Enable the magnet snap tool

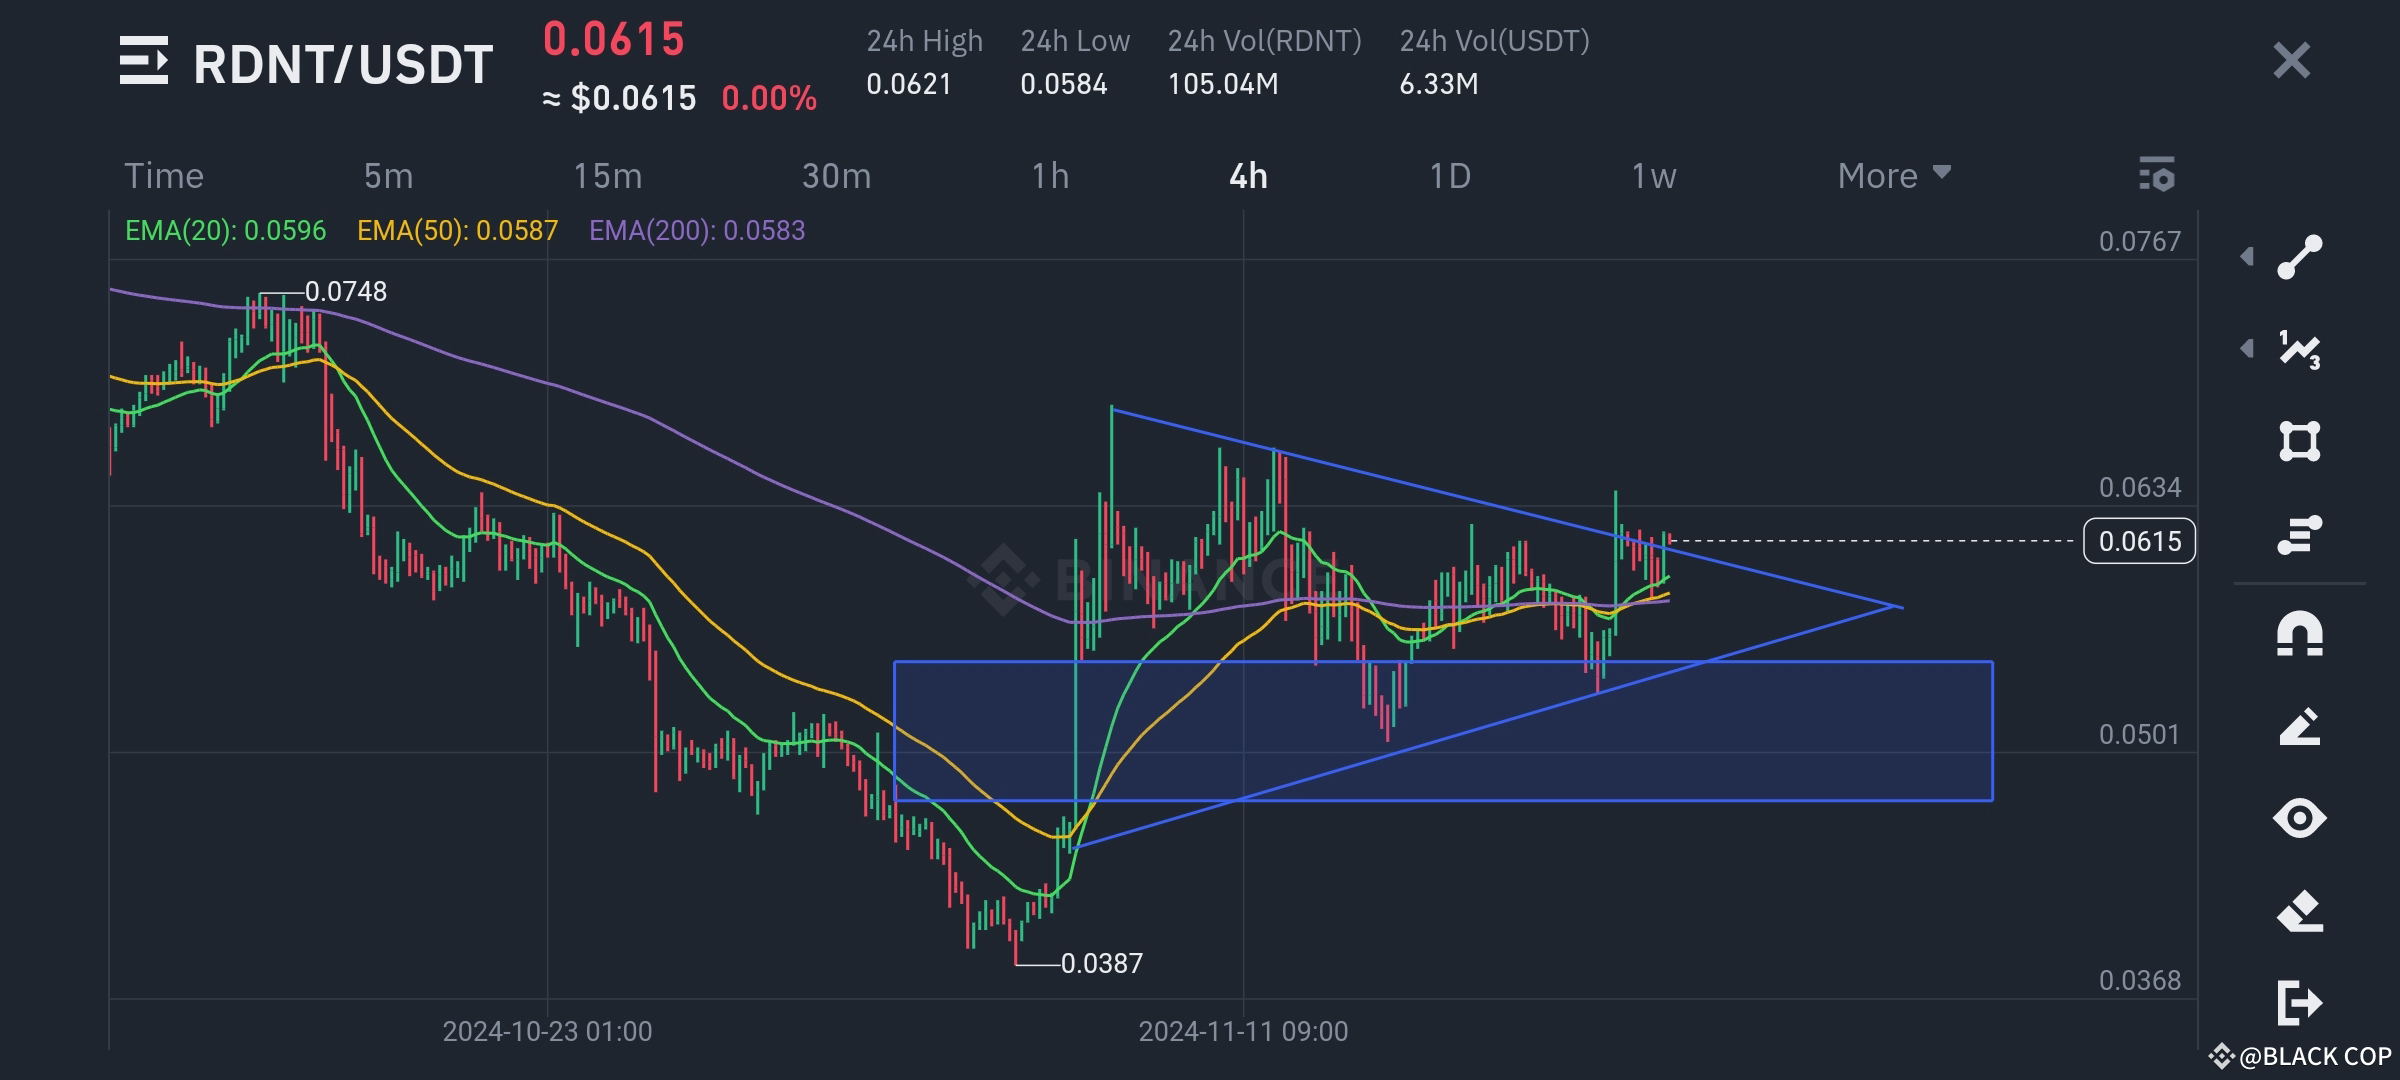pos(2300,630)
